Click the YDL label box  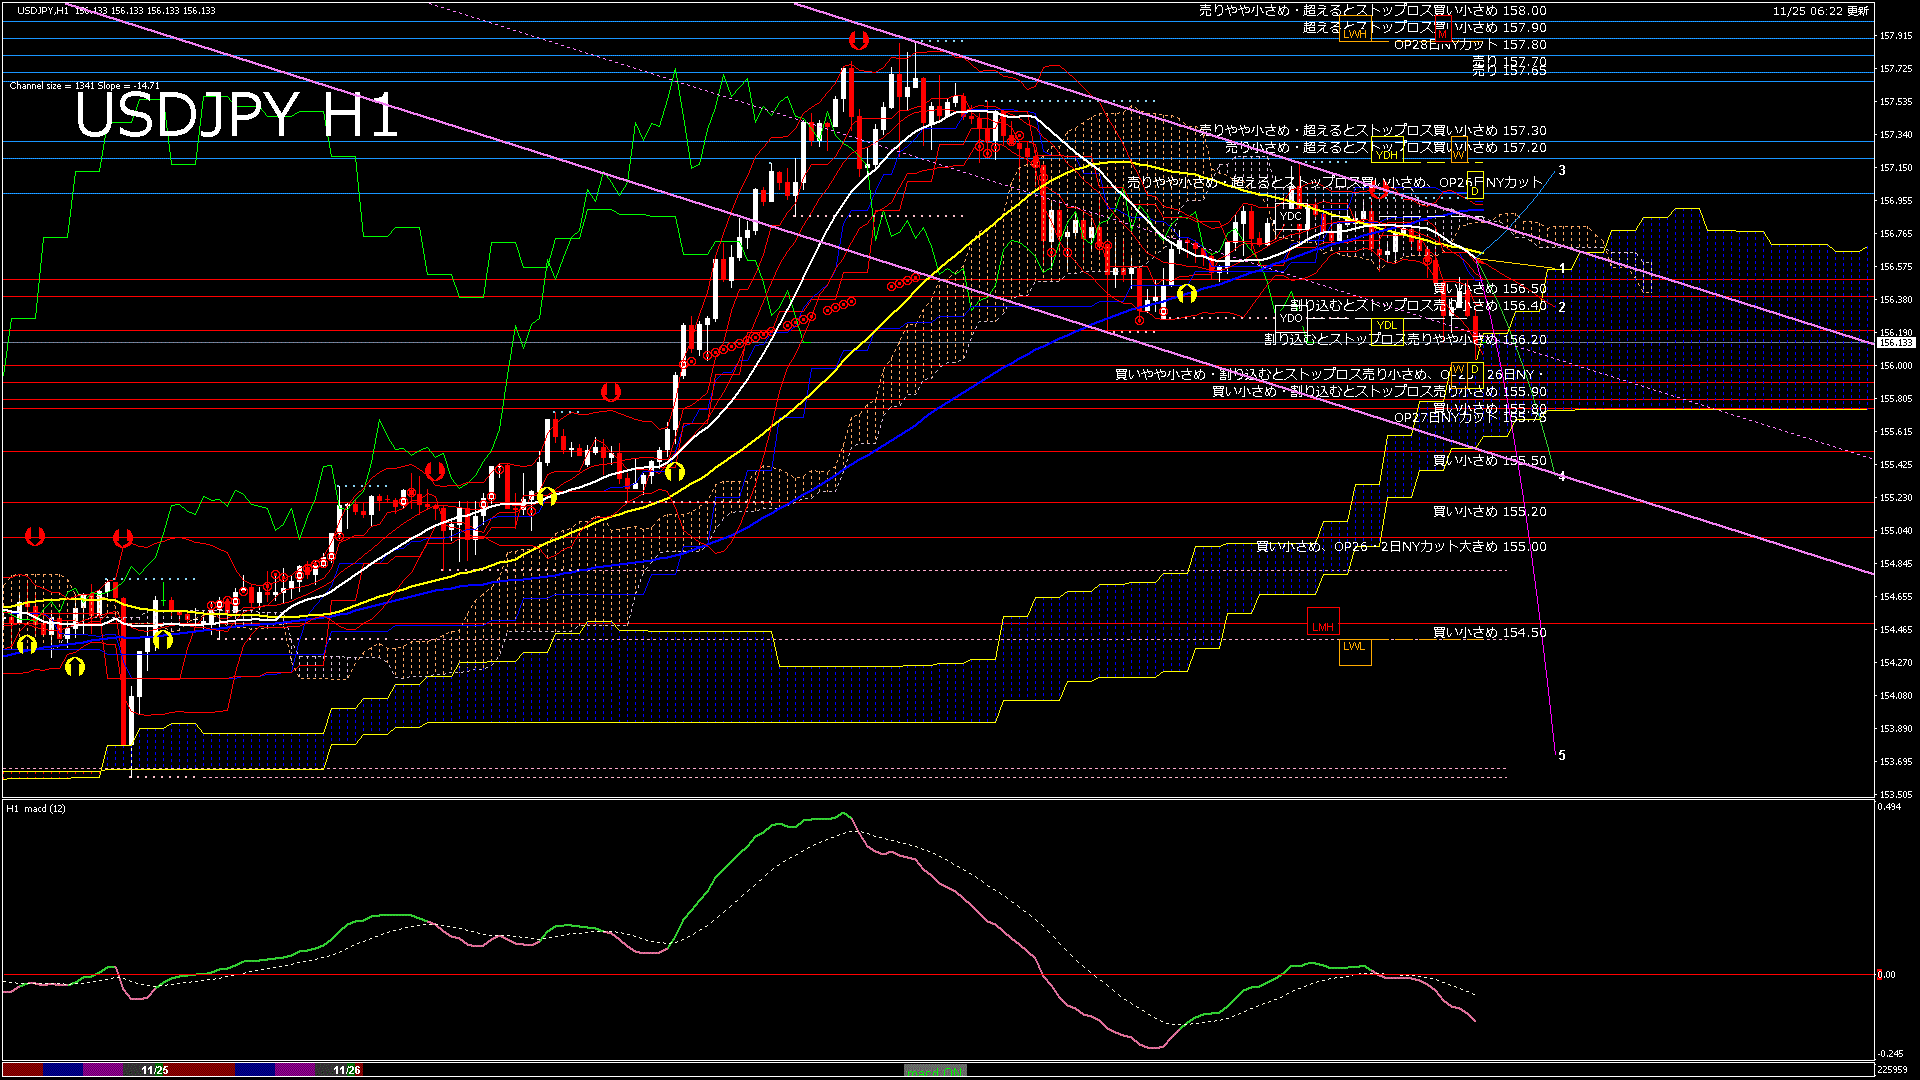(1388, 325)
